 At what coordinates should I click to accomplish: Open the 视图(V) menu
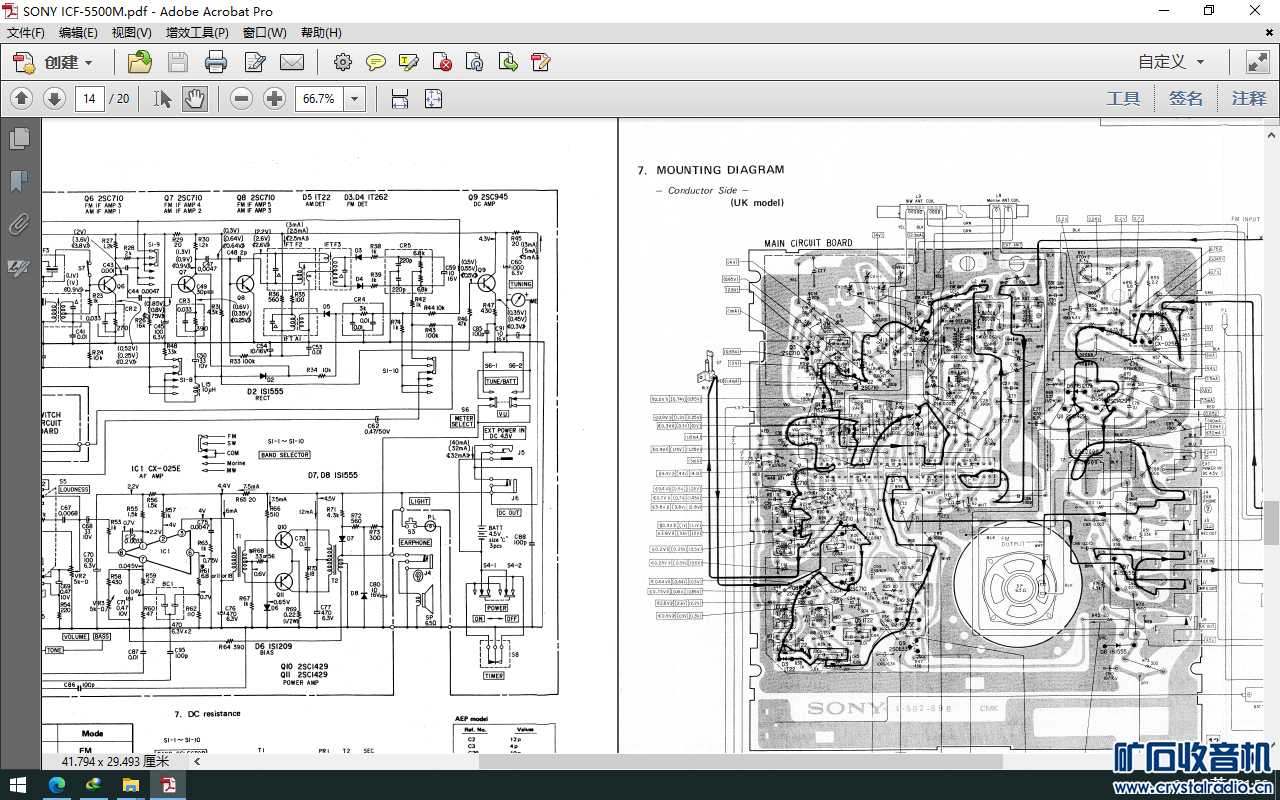coord(131,32)
